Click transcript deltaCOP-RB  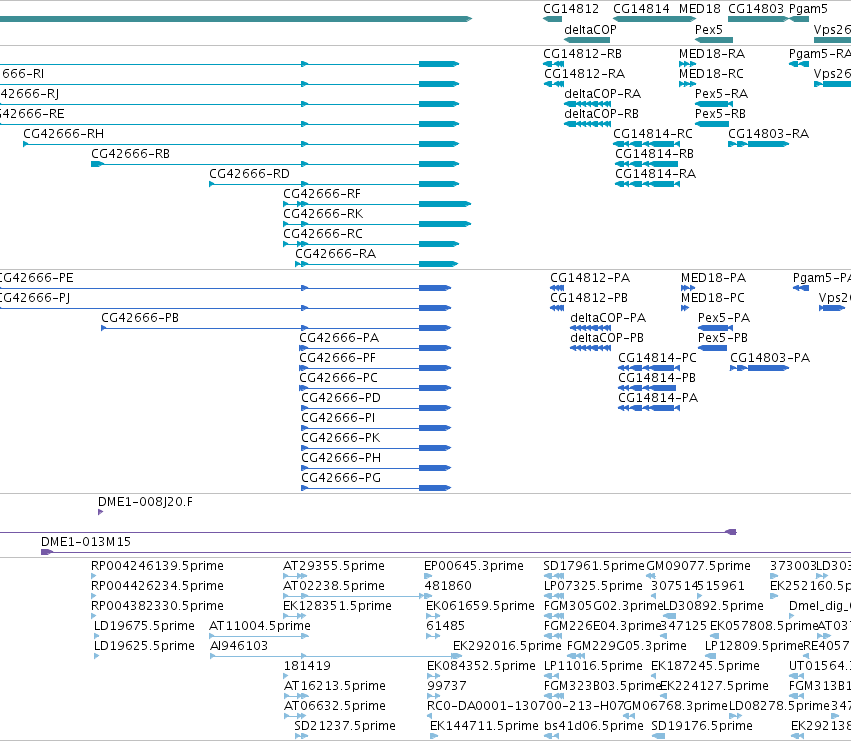[601, 114]
